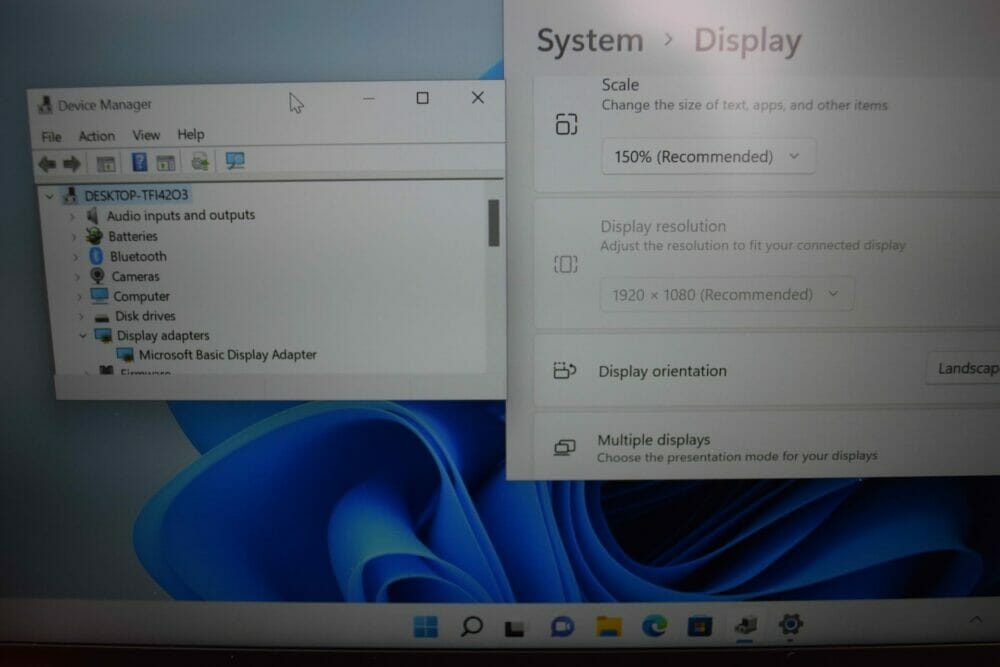Viewport: 1000px width, 667px height.
Task: Select the speaker icon for Audio inputs and outputs
Action: (92, 216)
